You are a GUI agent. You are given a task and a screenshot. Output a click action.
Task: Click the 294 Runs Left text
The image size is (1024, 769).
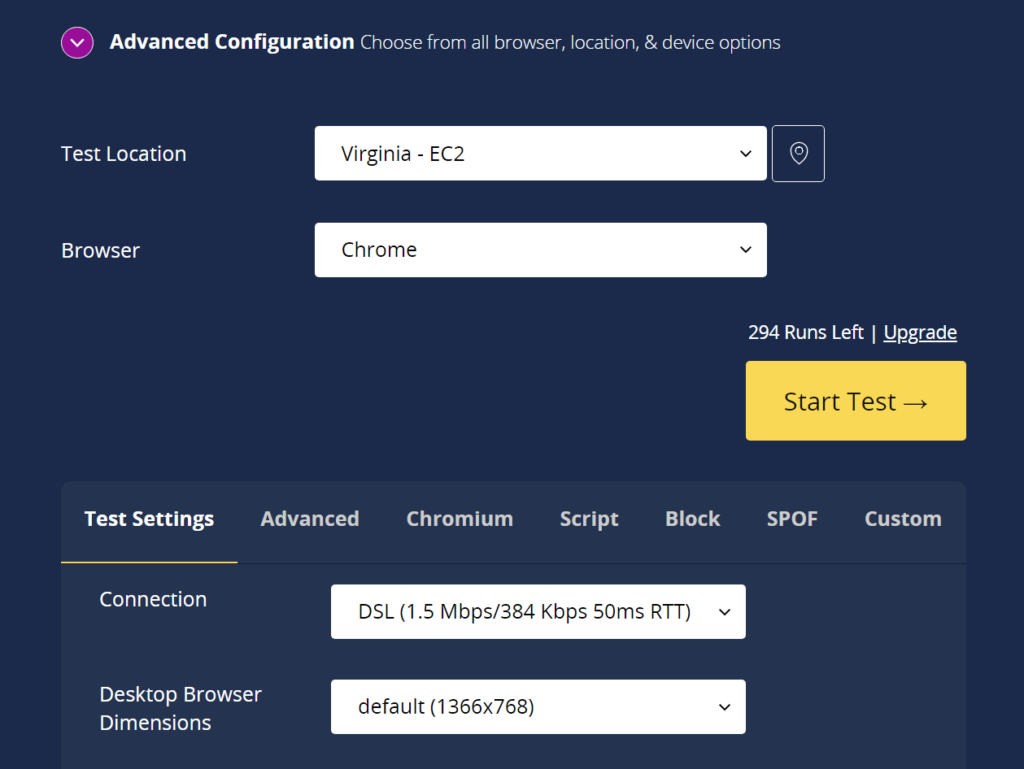805,333
